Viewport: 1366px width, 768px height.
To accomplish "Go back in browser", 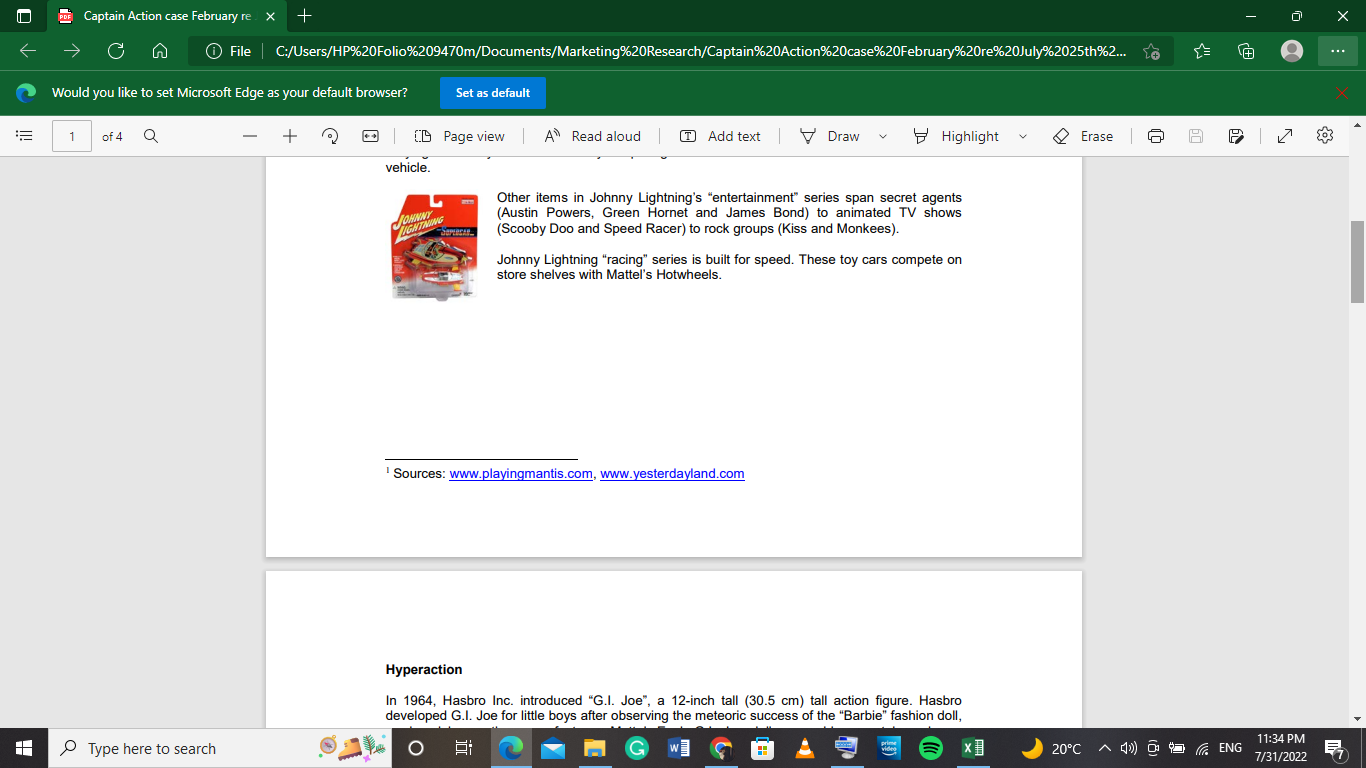I will [x=28, y=51].
